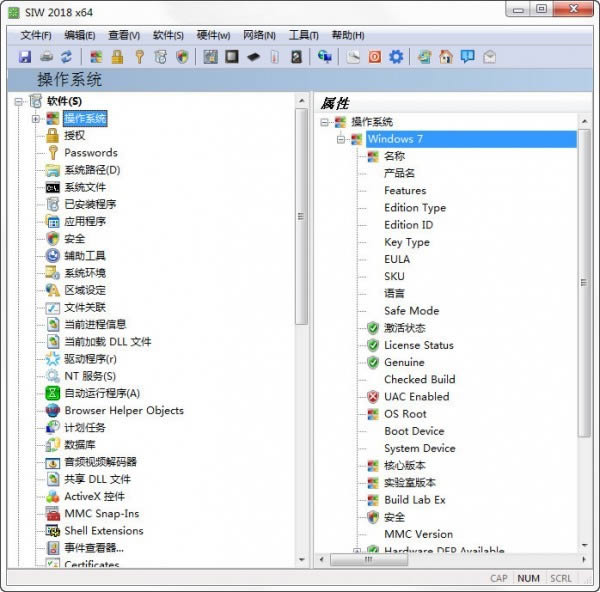Collapse the Windows 7 properties node
Image resolution: width=600 pixels, height=592 pixels.
(341, 139)
